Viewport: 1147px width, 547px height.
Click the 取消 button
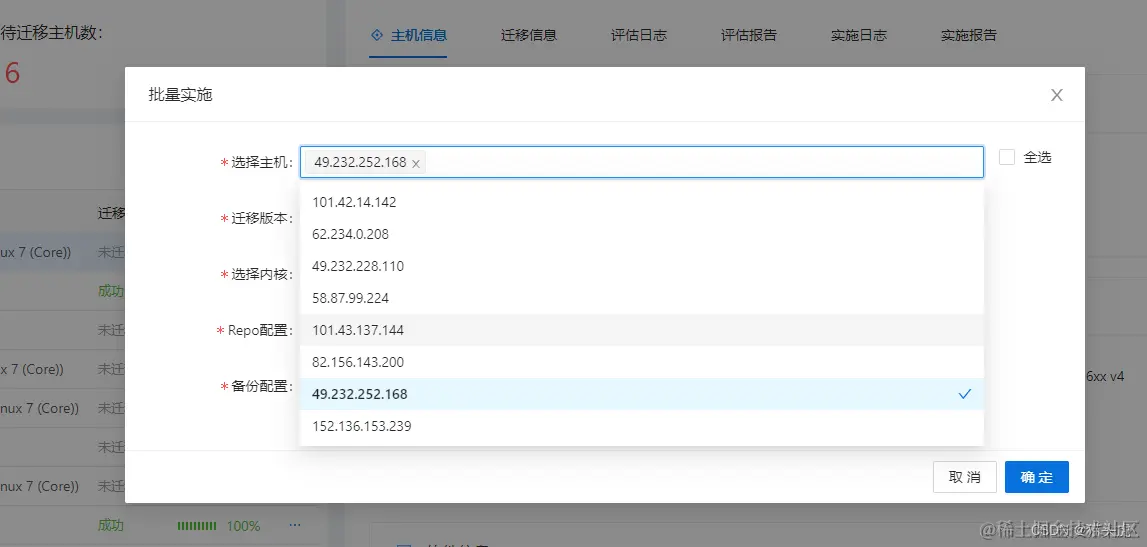(965, 477)
